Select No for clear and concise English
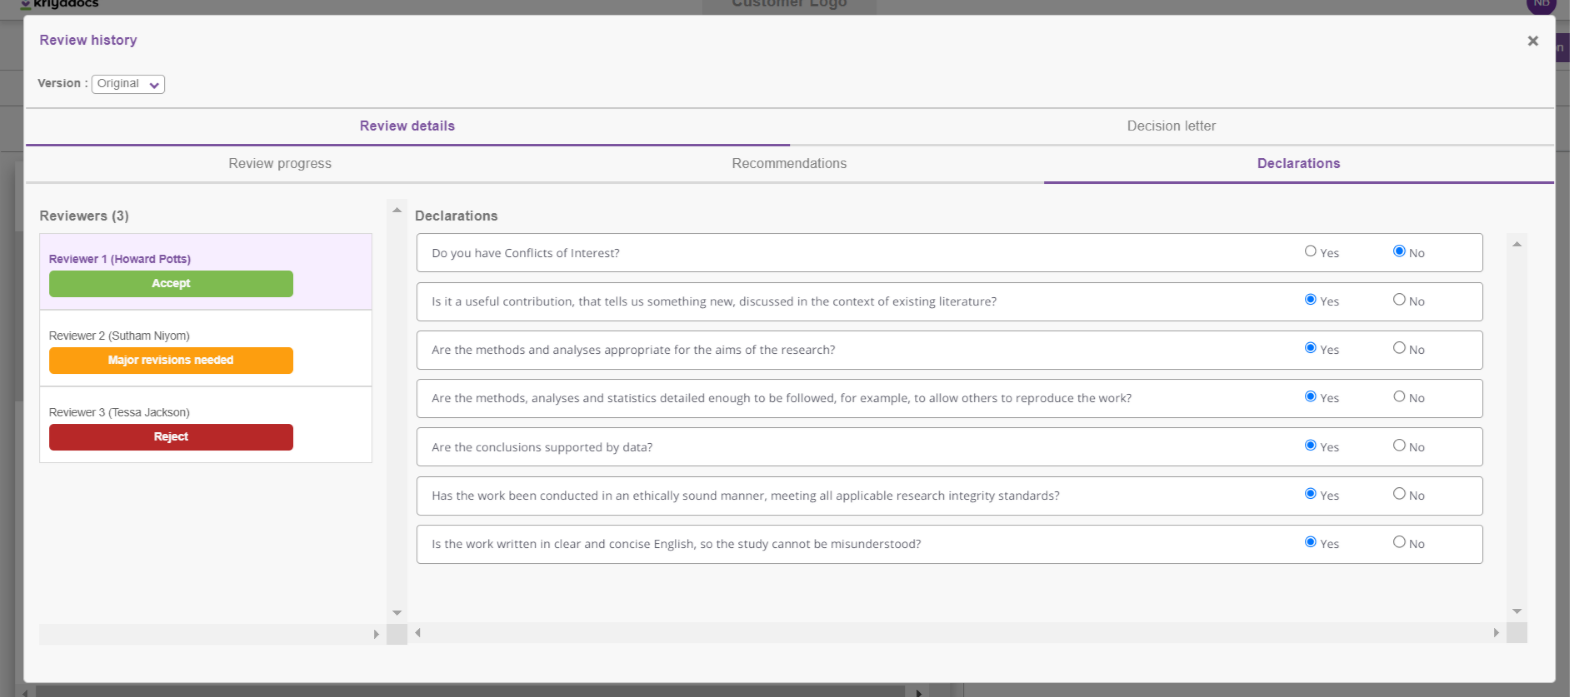The height and width of the screenshot is (697, 1570). tap(1399, 541)
